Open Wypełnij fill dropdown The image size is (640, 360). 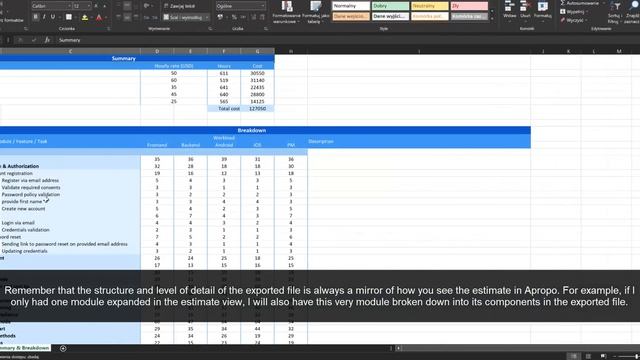click(575, 12)
